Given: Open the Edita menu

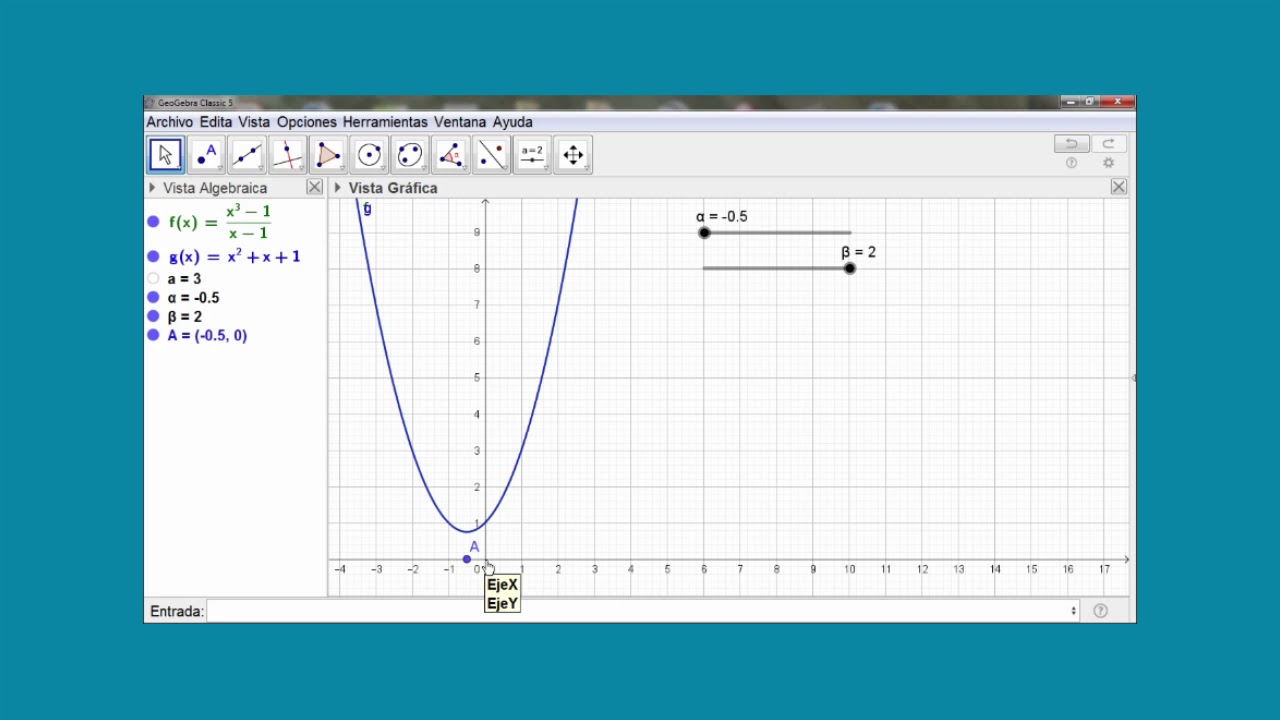Looking at the screenshot, I should click(216, 122).
